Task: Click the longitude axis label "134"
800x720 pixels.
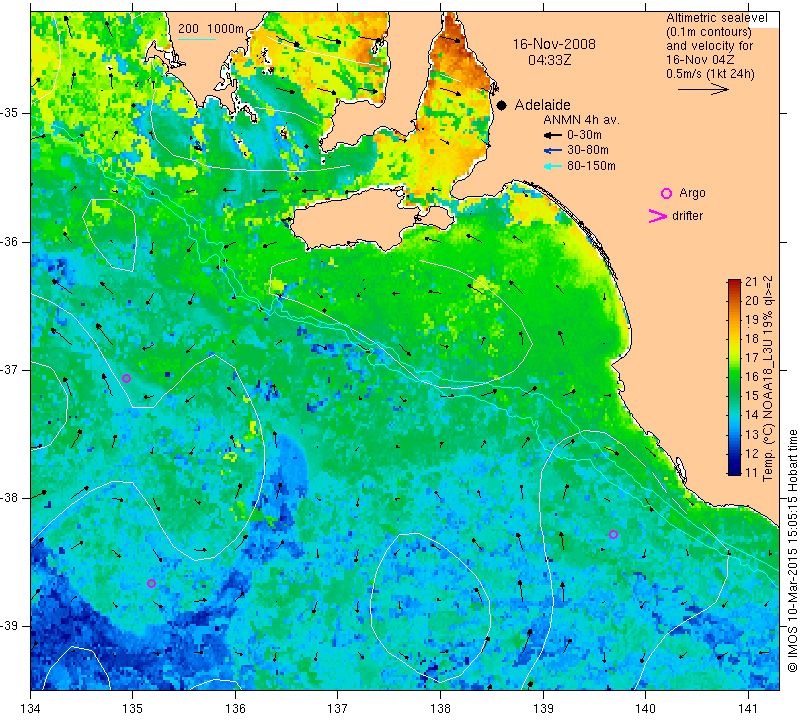Action: pyautogui.click(x=31, y=709)
